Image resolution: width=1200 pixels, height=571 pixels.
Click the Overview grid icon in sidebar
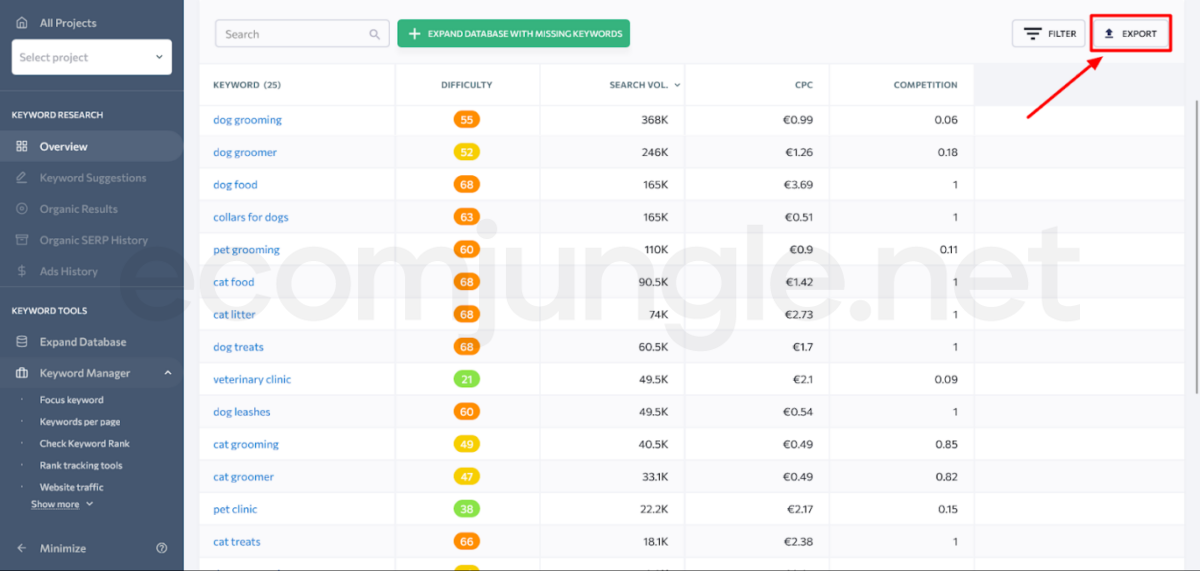(22, 147)
